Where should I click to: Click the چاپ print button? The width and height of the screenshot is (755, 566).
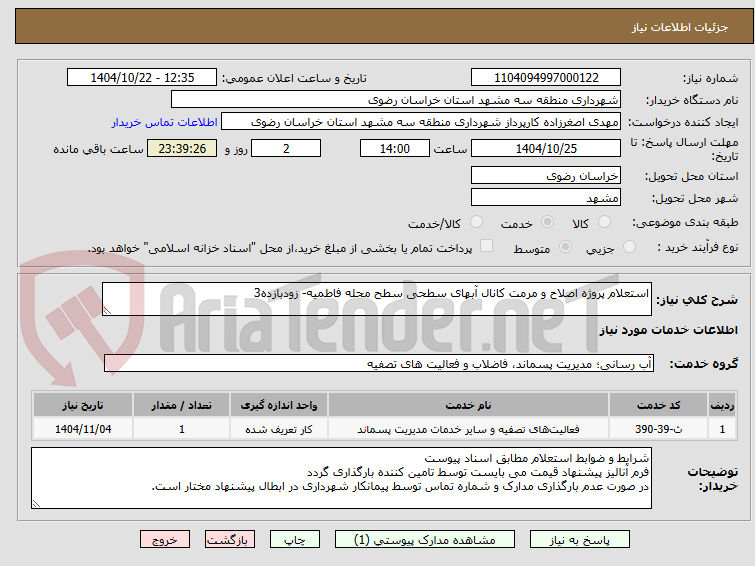[x=295, y=540]
